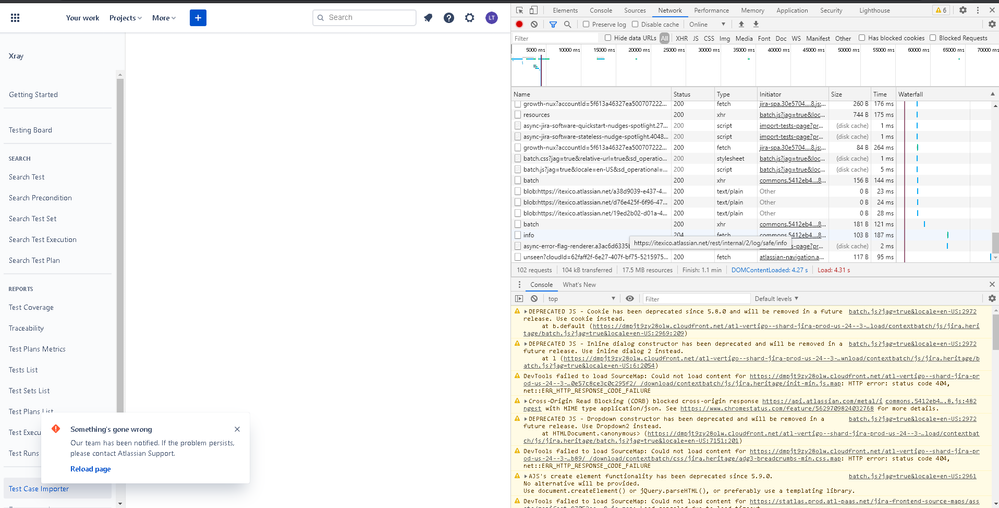Click the Reload page link

[x=90, y=468]
